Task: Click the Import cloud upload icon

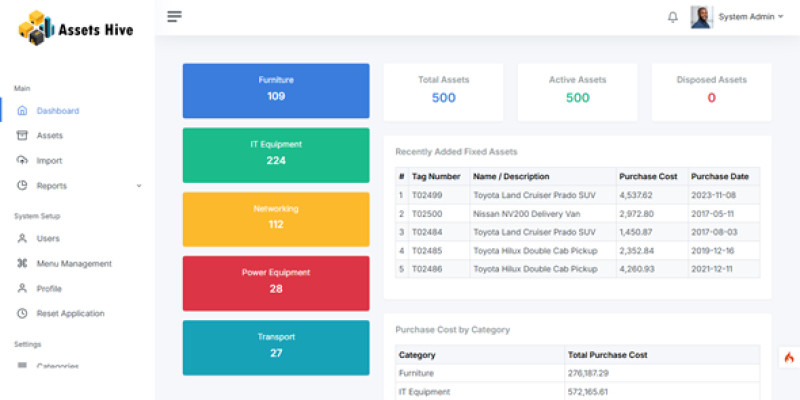Action: pos(22,160)
